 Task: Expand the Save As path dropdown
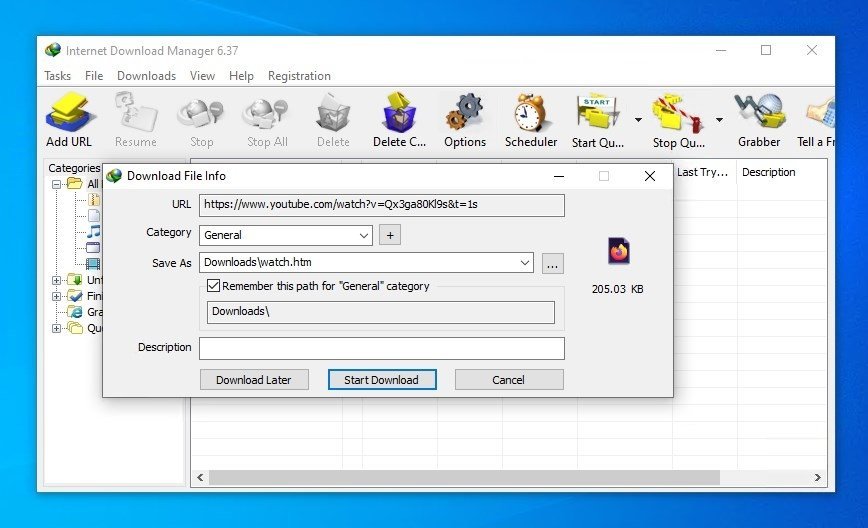[525, 263]
